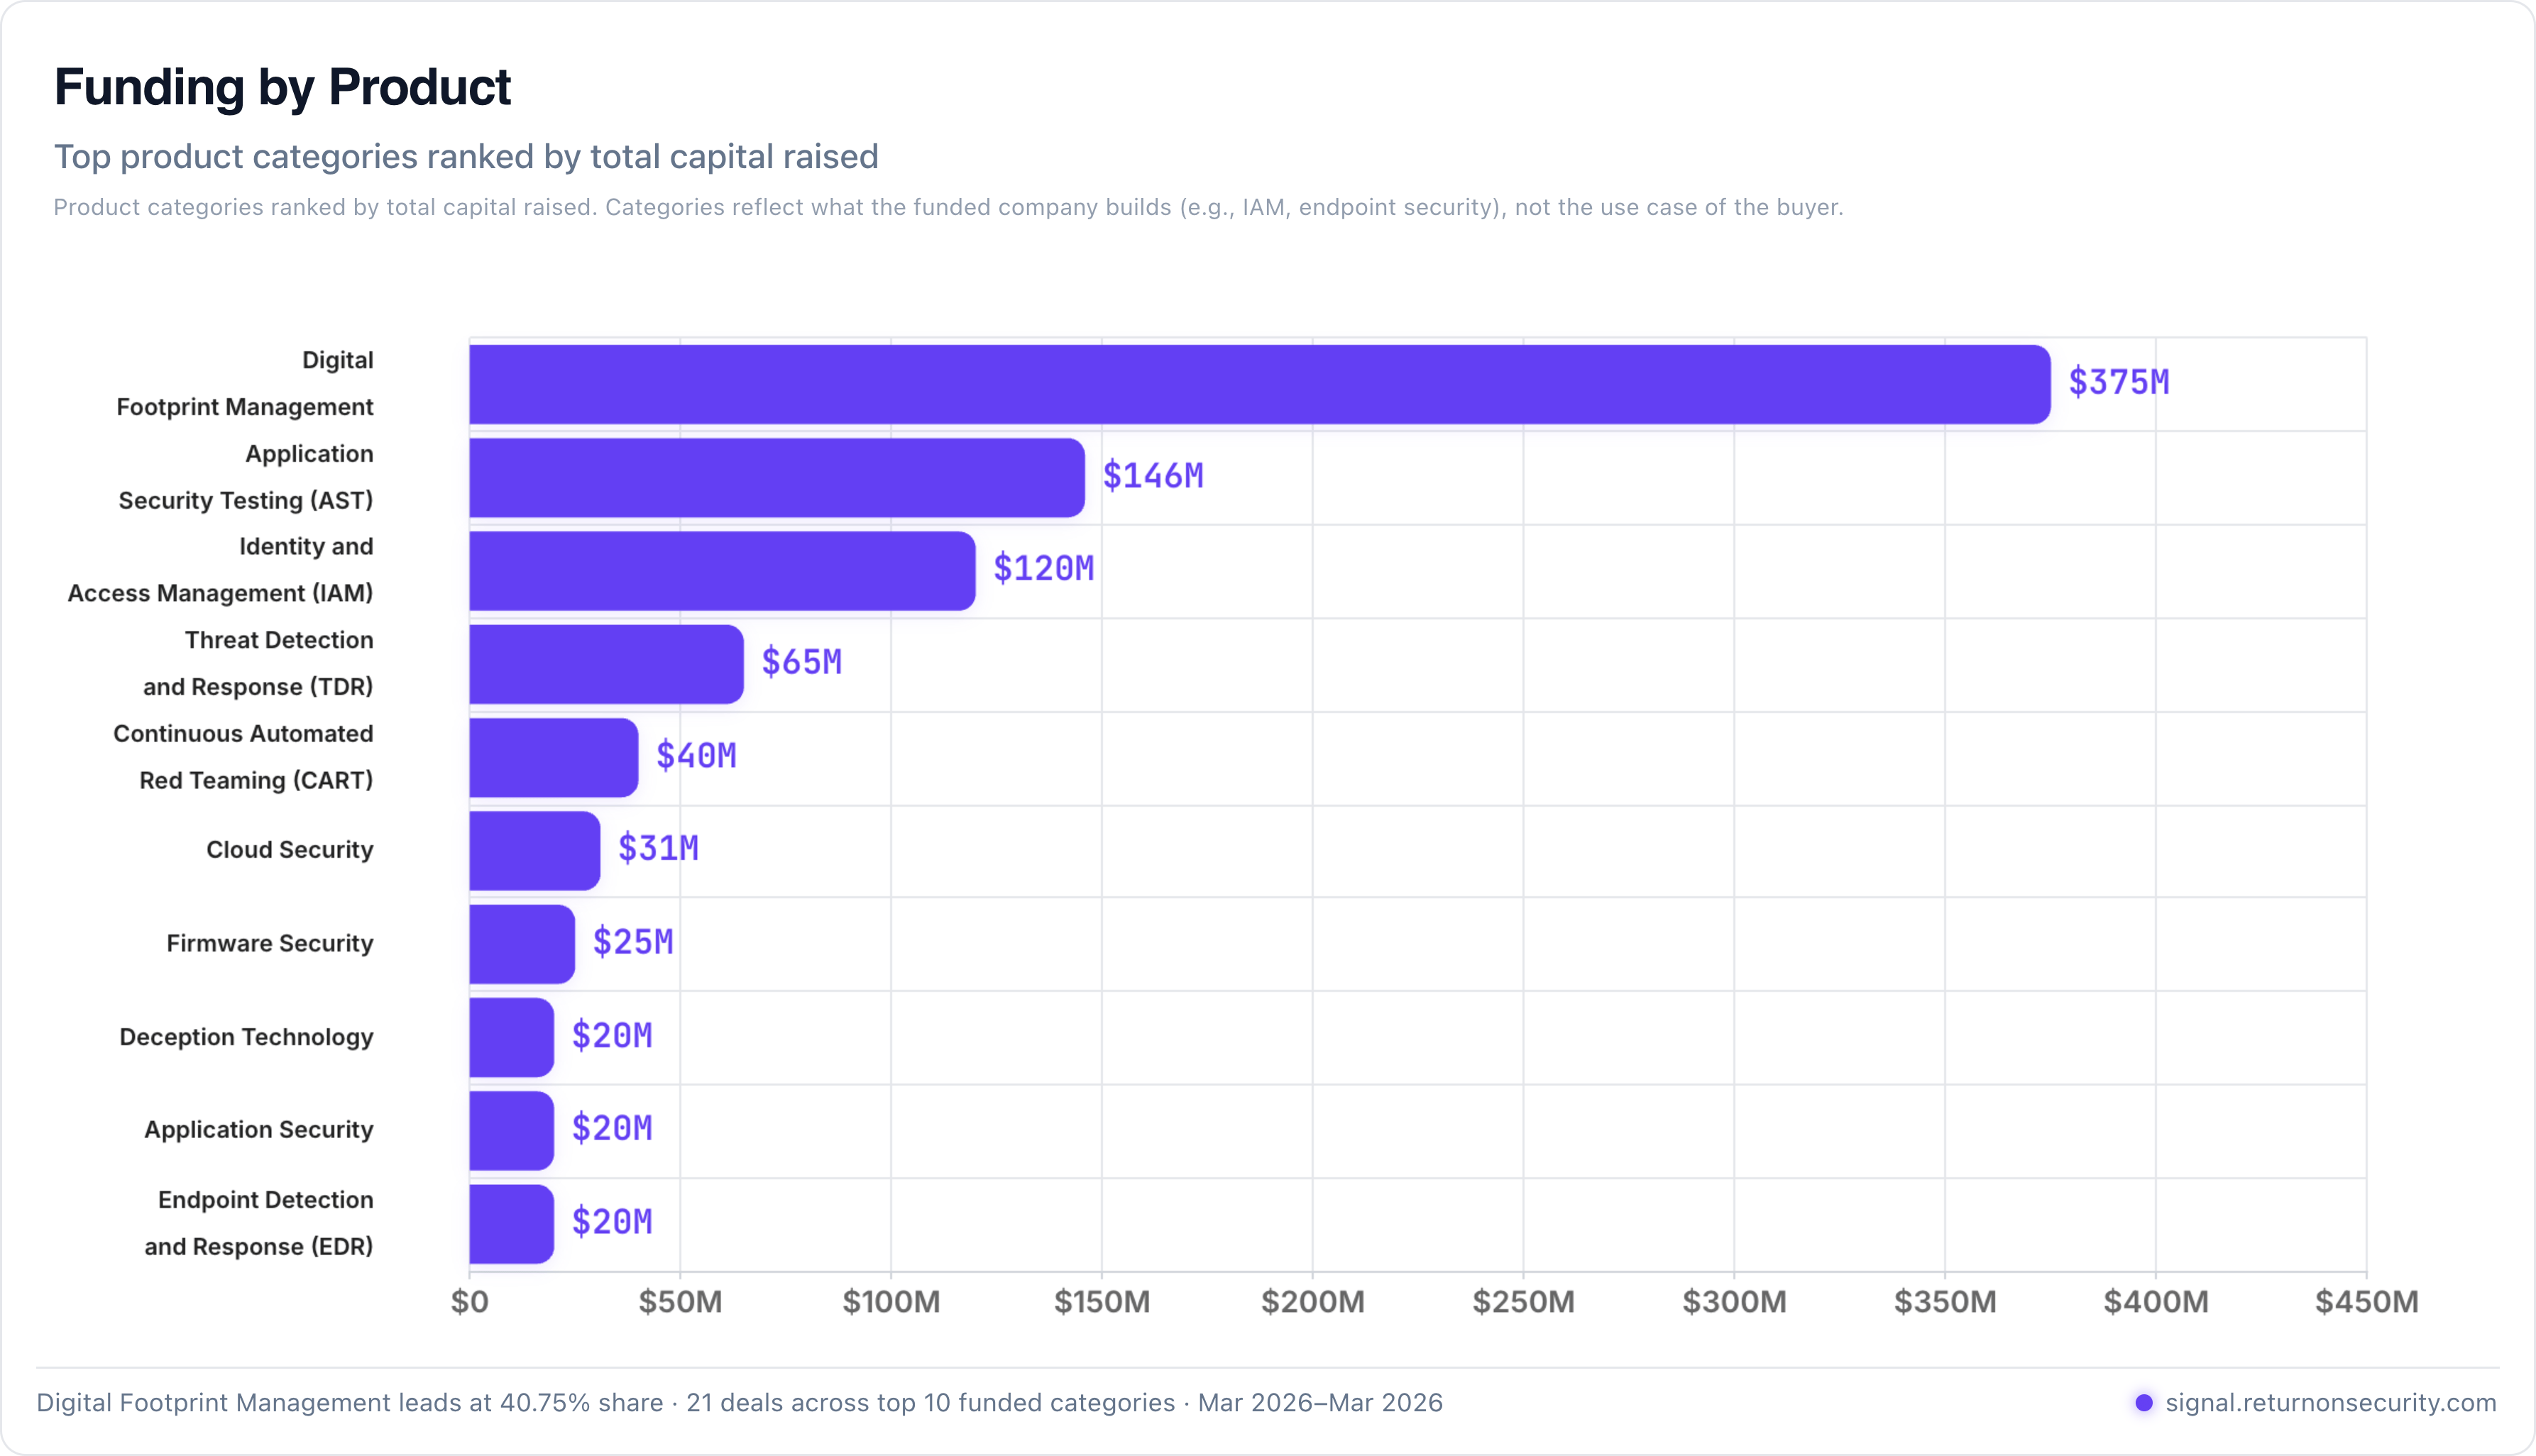Click the Cloud Security bar
Screen dimensions: 2536x1456
click(534, 850)
